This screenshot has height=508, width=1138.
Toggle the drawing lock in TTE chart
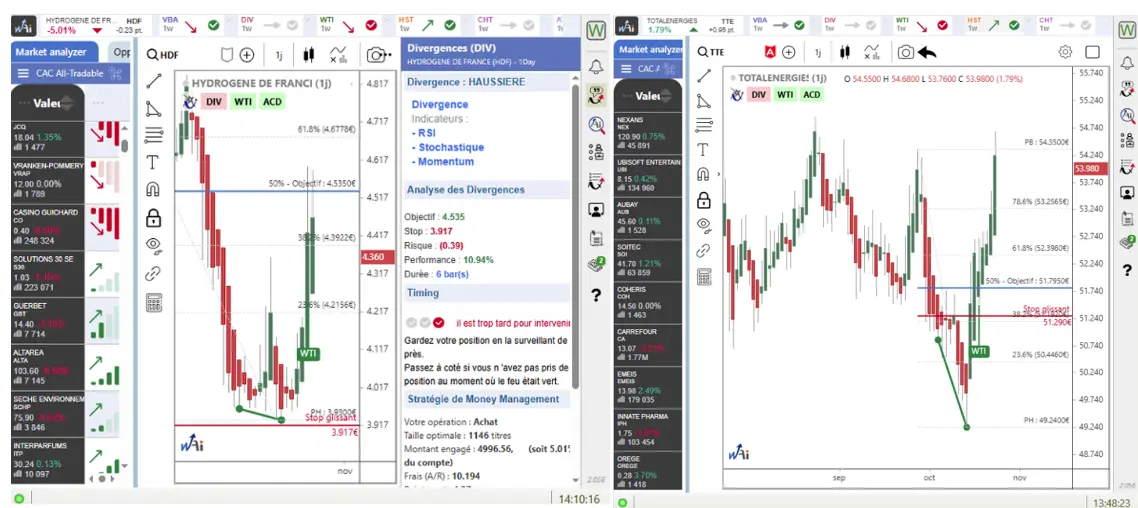point(703,200)
